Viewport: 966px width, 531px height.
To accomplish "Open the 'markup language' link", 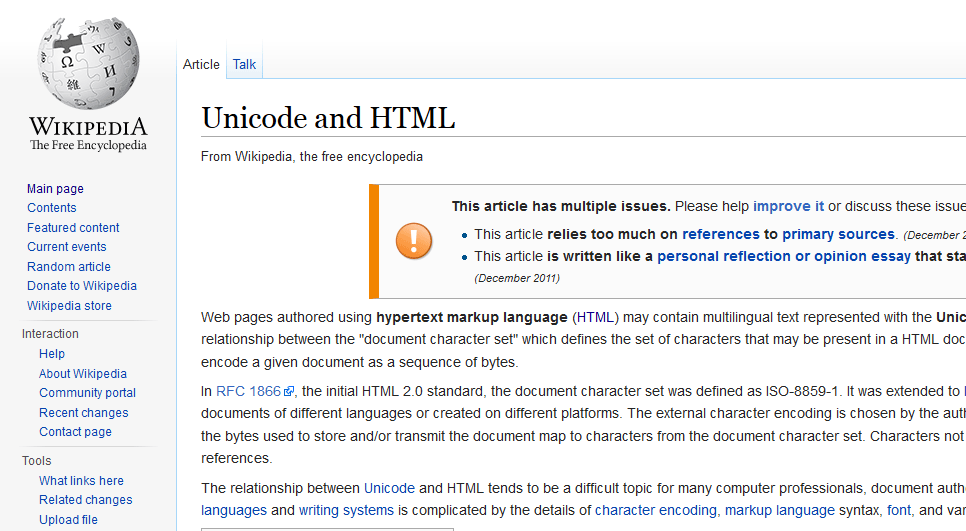I will coord(780,510).
